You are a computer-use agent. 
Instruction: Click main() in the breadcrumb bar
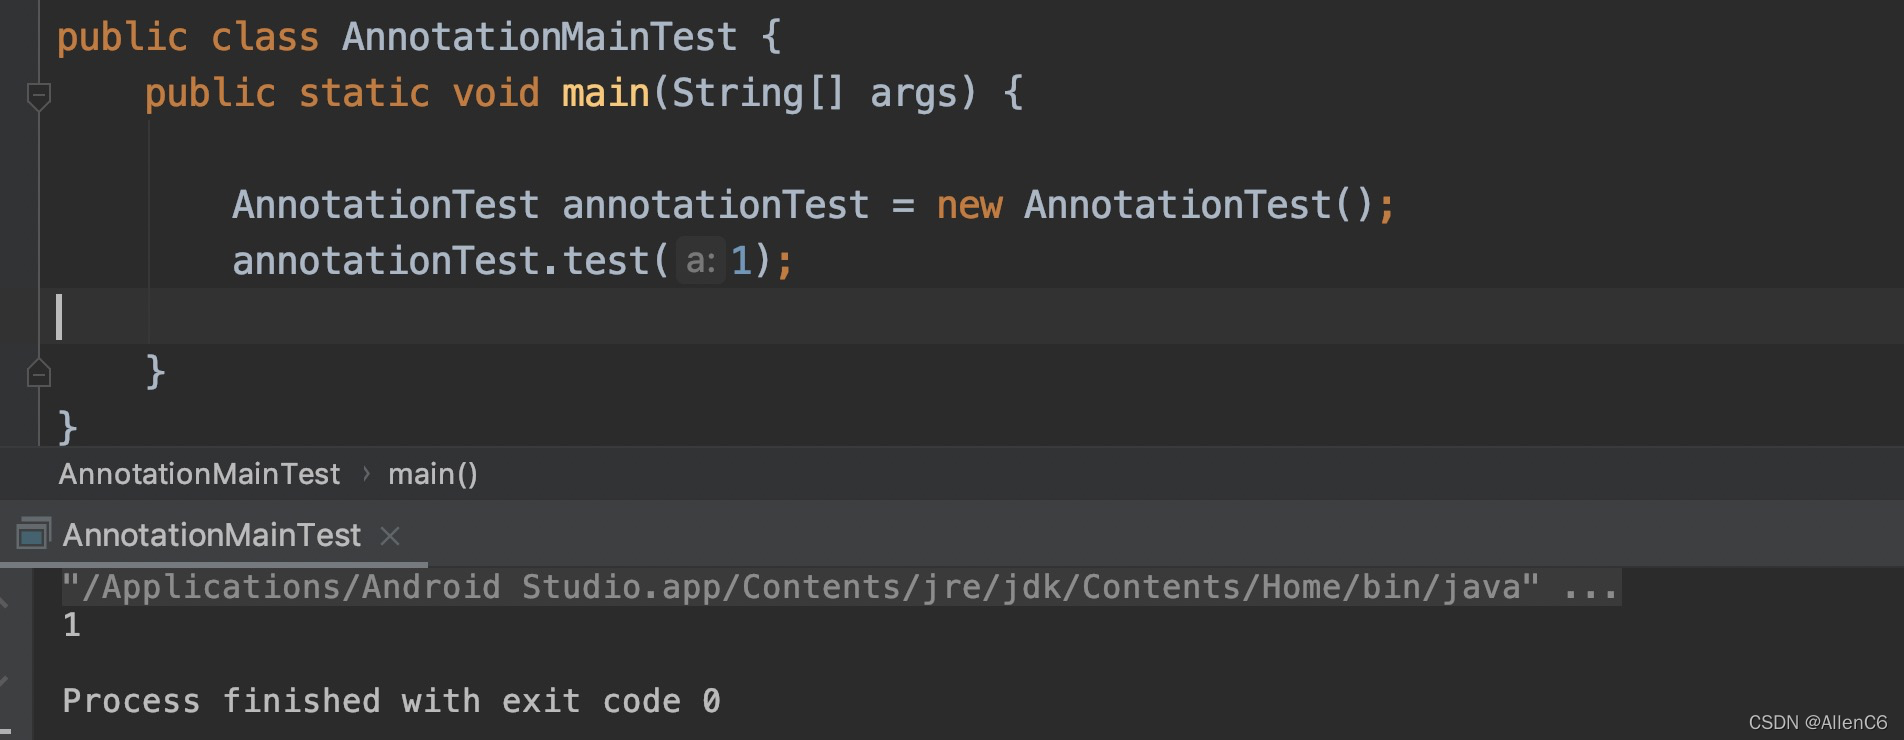pyautogui.click(x=433, y=474)
